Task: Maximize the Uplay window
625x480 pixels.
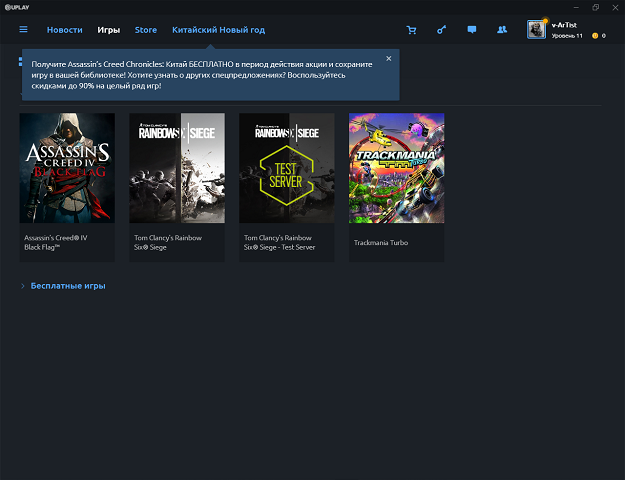Action: click(x=595, y=7)
